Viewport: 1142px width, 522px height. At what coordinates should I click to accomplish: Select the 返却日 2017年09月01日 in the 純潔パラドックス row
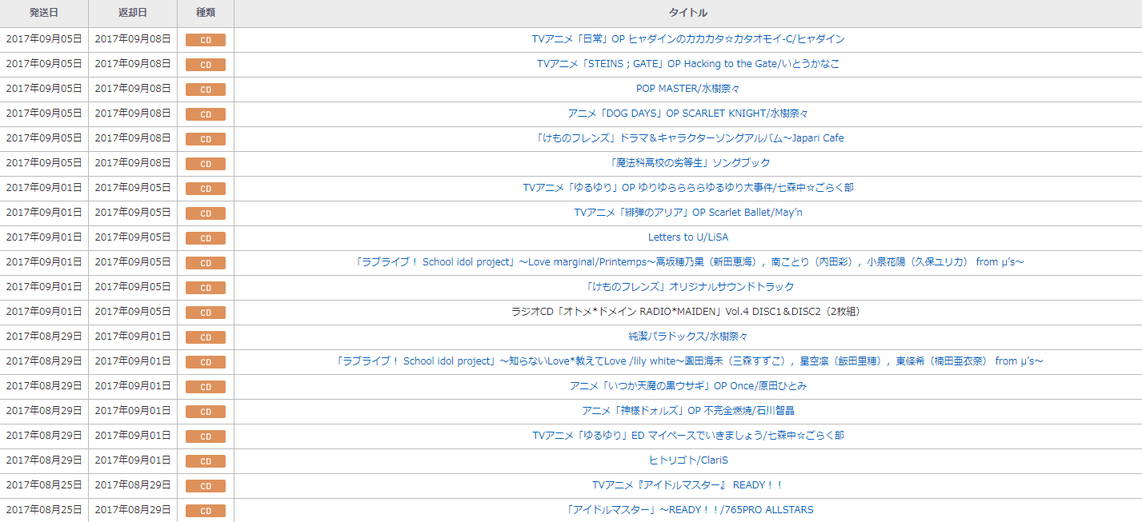133,336
